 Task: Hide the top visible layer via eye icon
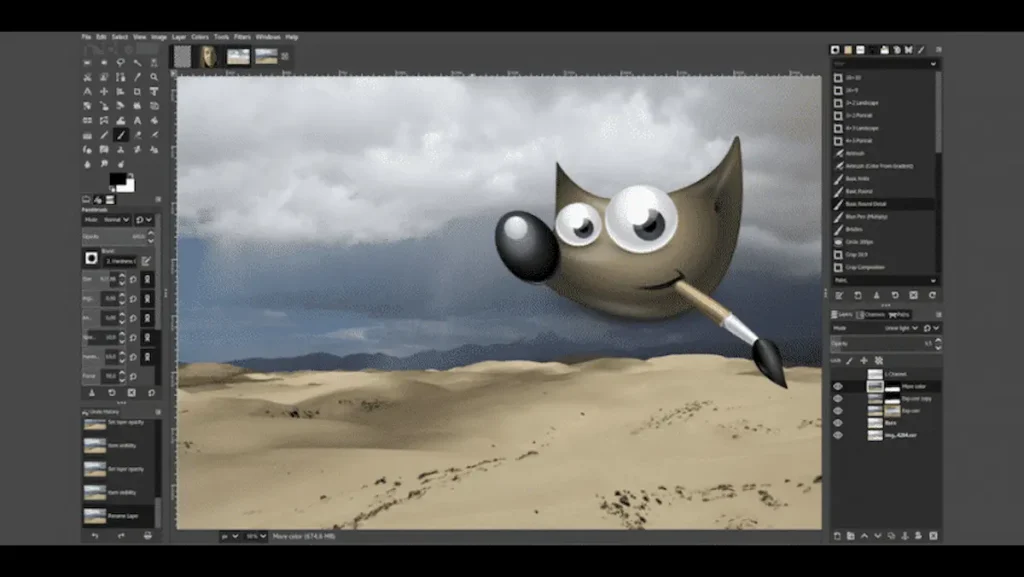click(x=838, y=386)
